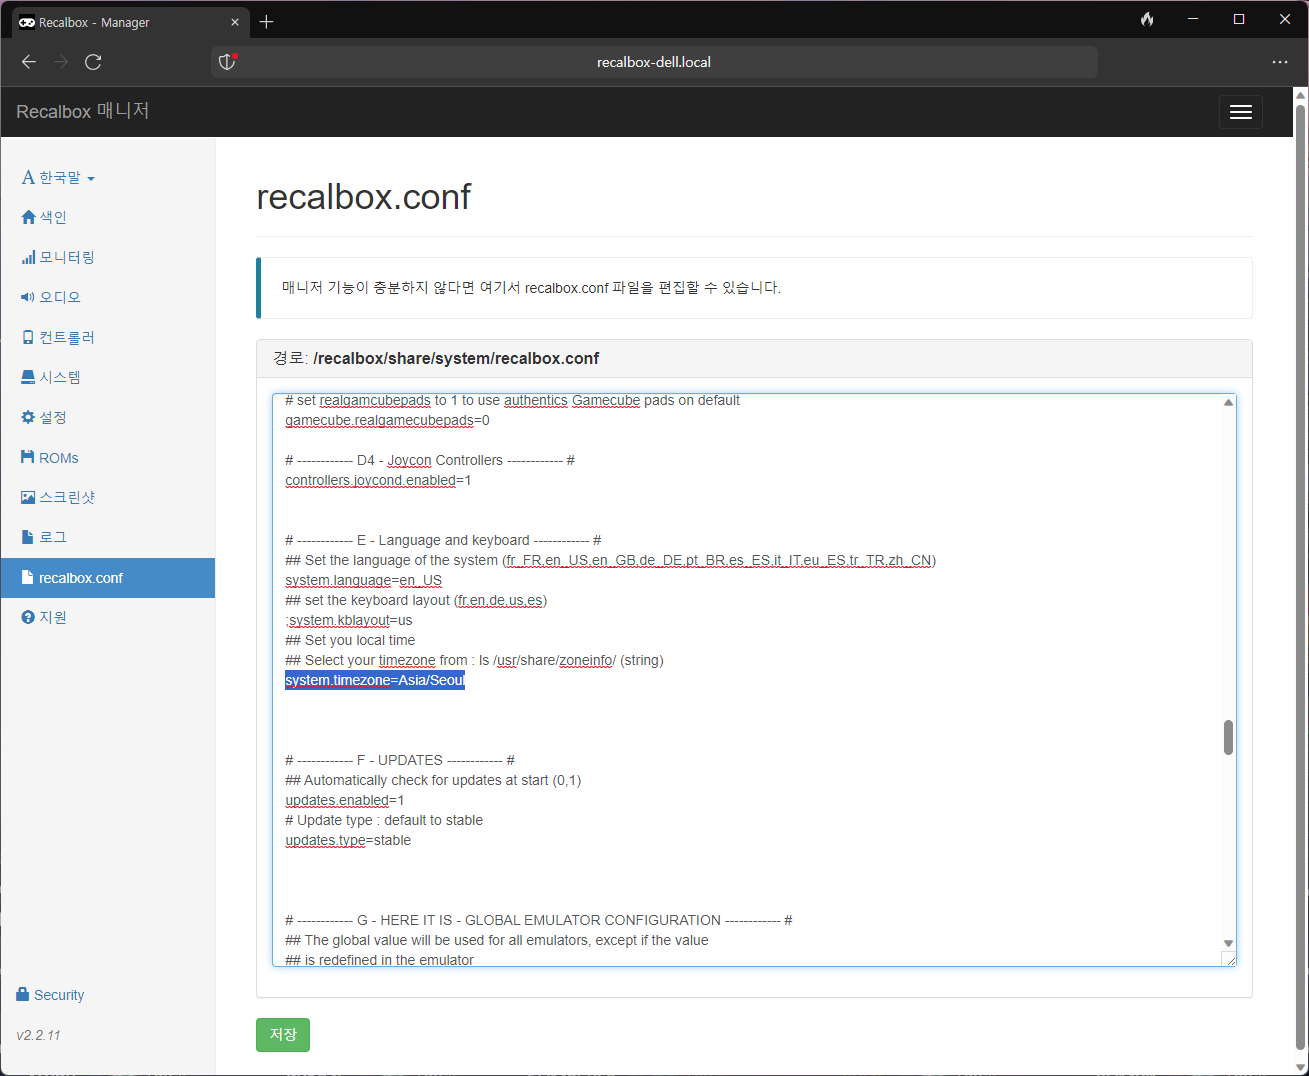The height and width of the screenshot is (1076, 1309).
Task: Save the config with 저장 button
Action: (x=283, y=1035)
